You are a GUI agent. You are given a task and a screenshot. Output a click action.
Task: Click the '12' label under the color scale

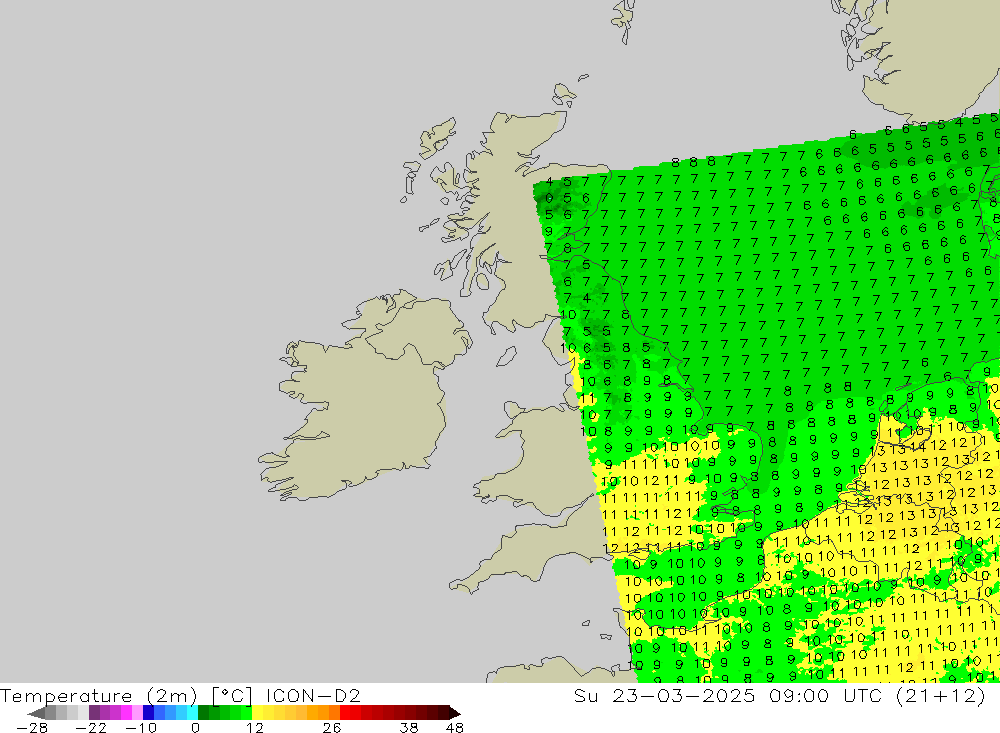point(255,727)
